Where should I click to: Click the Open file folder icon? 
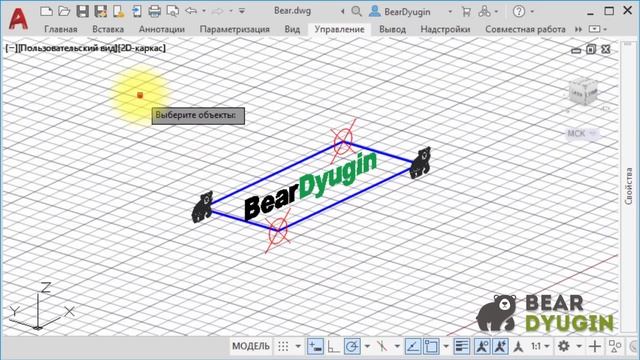coord(64,11)
